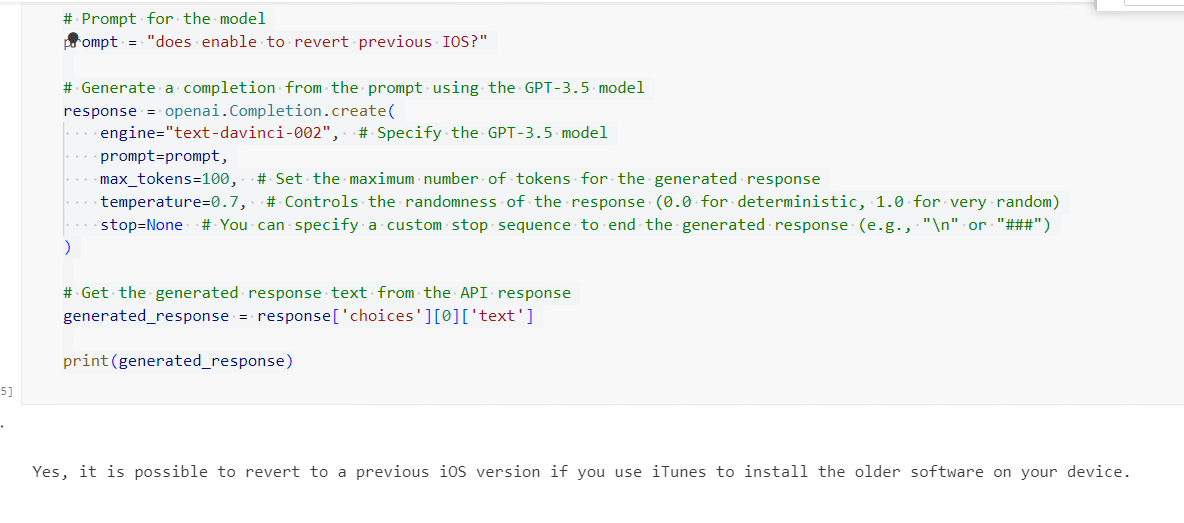Click the "prompt=prompt," argument line
Image resolution: width=1184 pixels, height=523 pixels.
pyautogui.click(x=164, y=156)
